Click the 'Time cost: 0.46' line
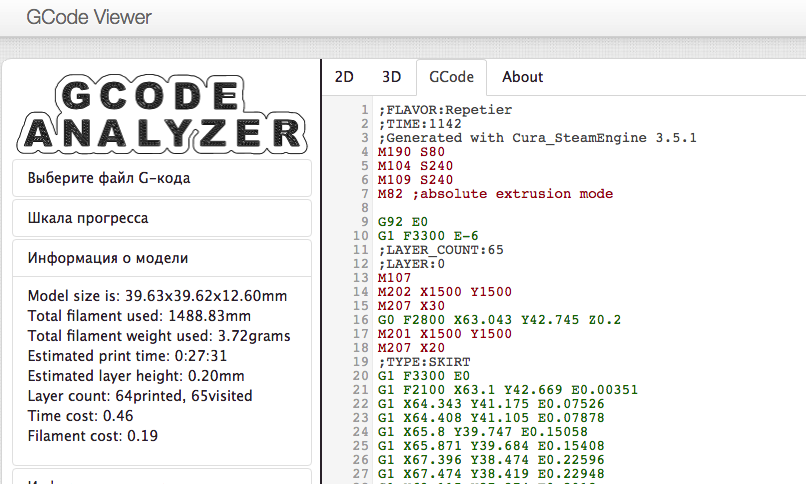The height and width of the screenshot is (484, 806). click(x=80, y=416)
